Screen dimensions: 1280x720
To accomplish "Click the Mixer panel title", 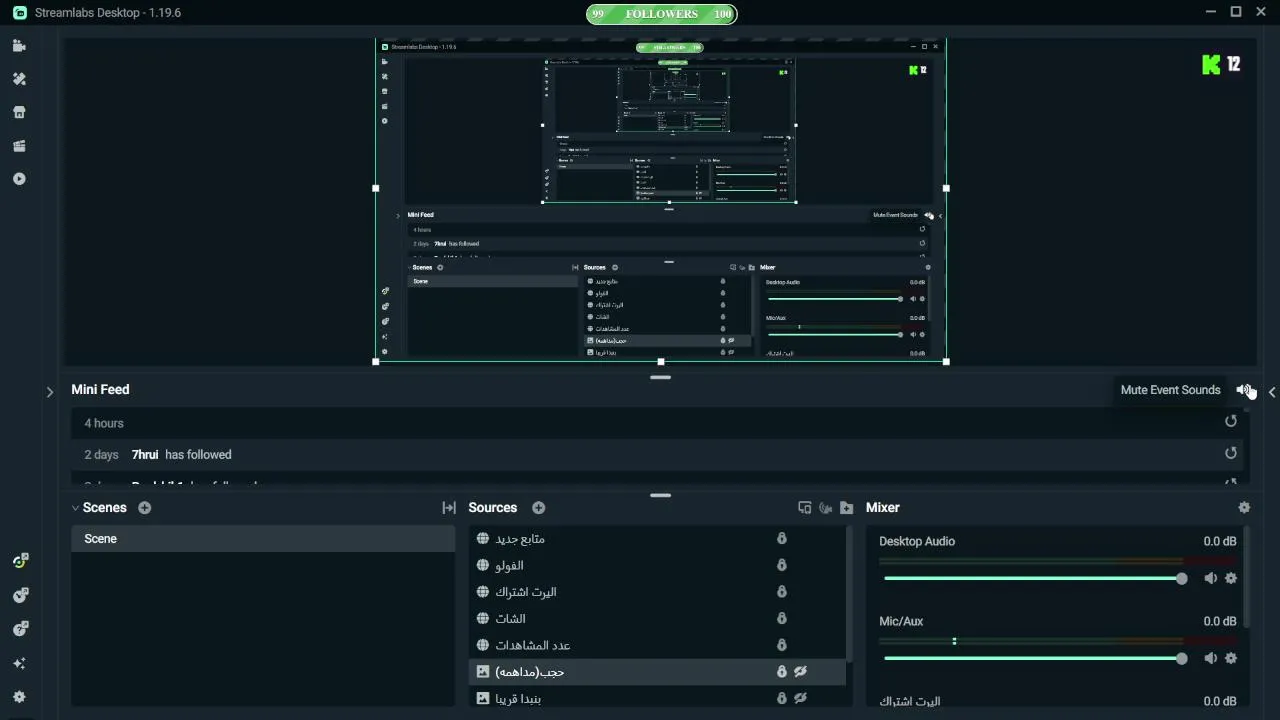I will (x=883, y=508).
